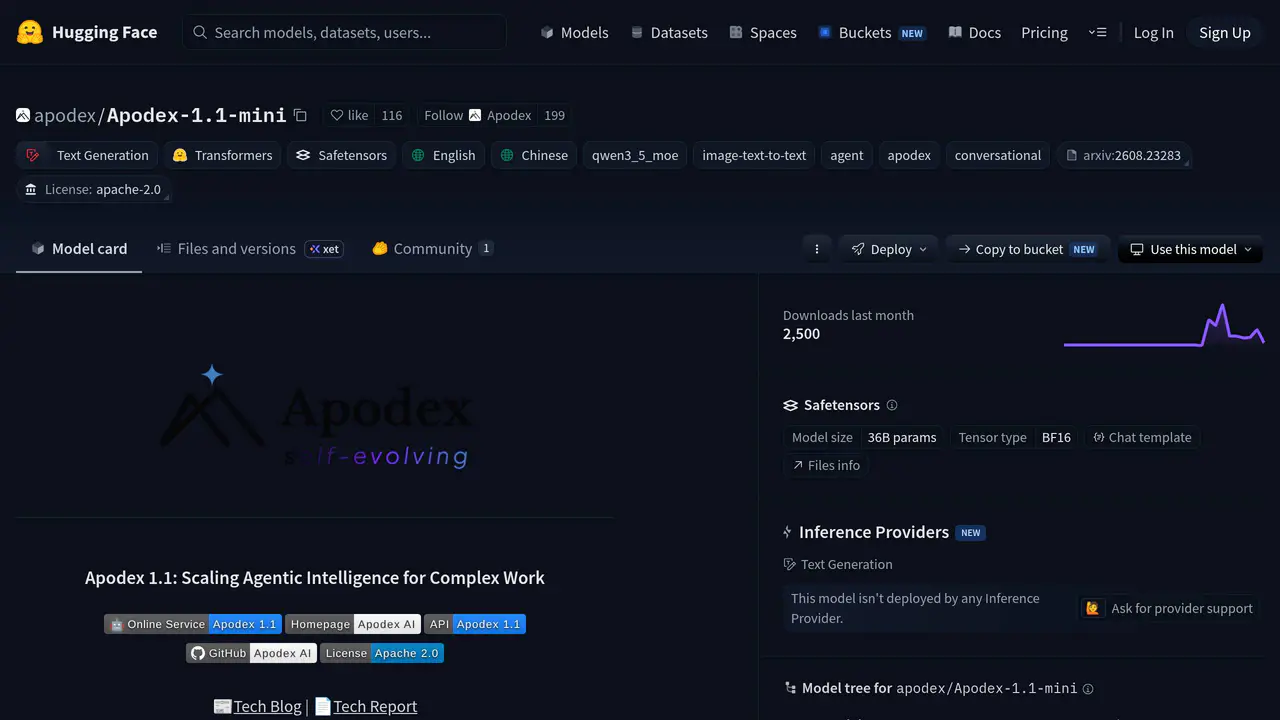
Task: Select the Safetensors tag
Action: pyautogui.click(x=341, y=155)
